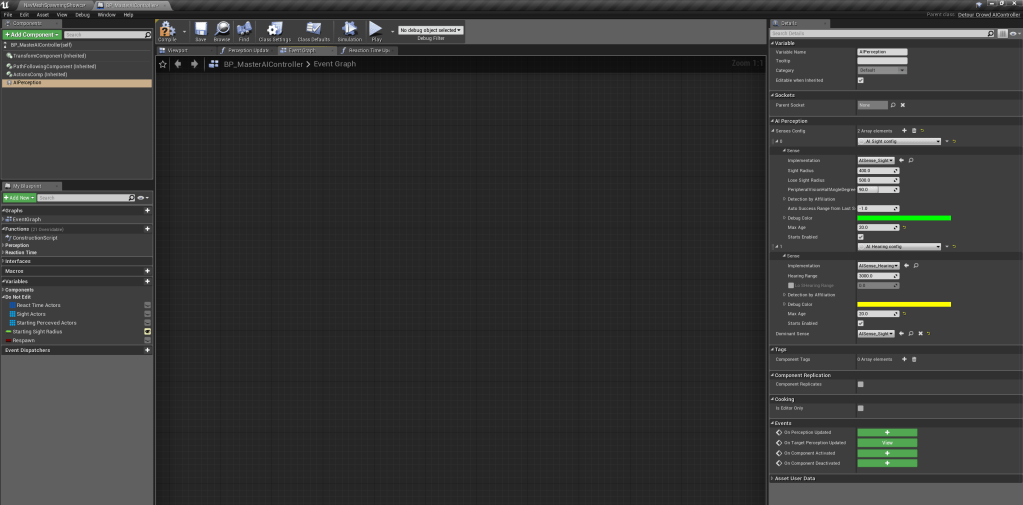The image size is (1023, 505).
Task: Save the blueprint with Save icon
Action: click(x=201, y=31)
